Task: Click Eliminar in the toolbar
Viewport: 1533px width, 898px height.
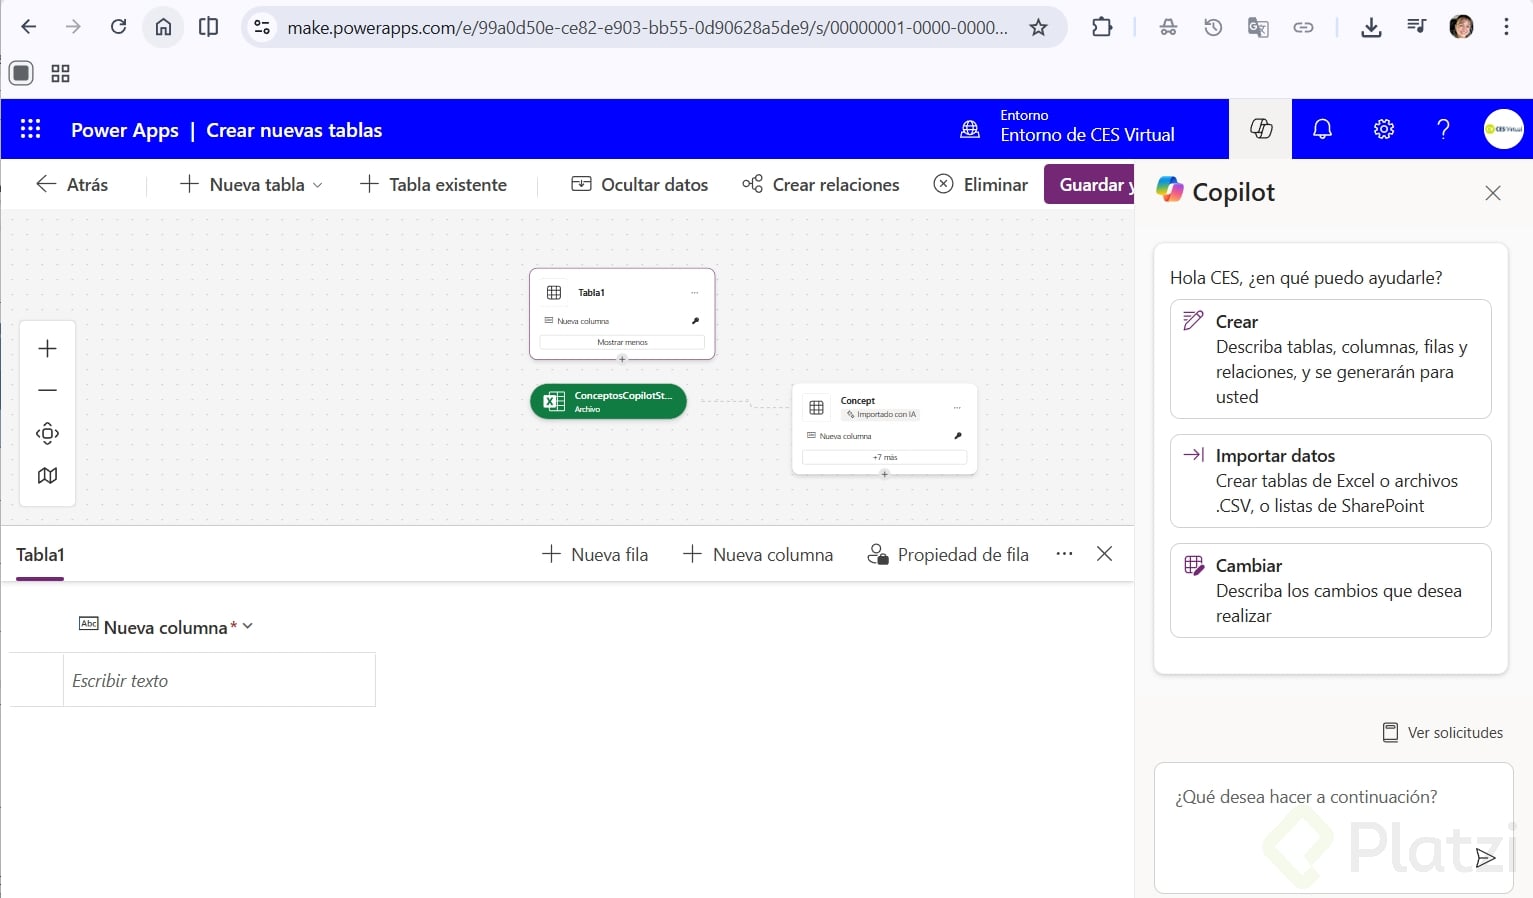Action: click(980, 185)
